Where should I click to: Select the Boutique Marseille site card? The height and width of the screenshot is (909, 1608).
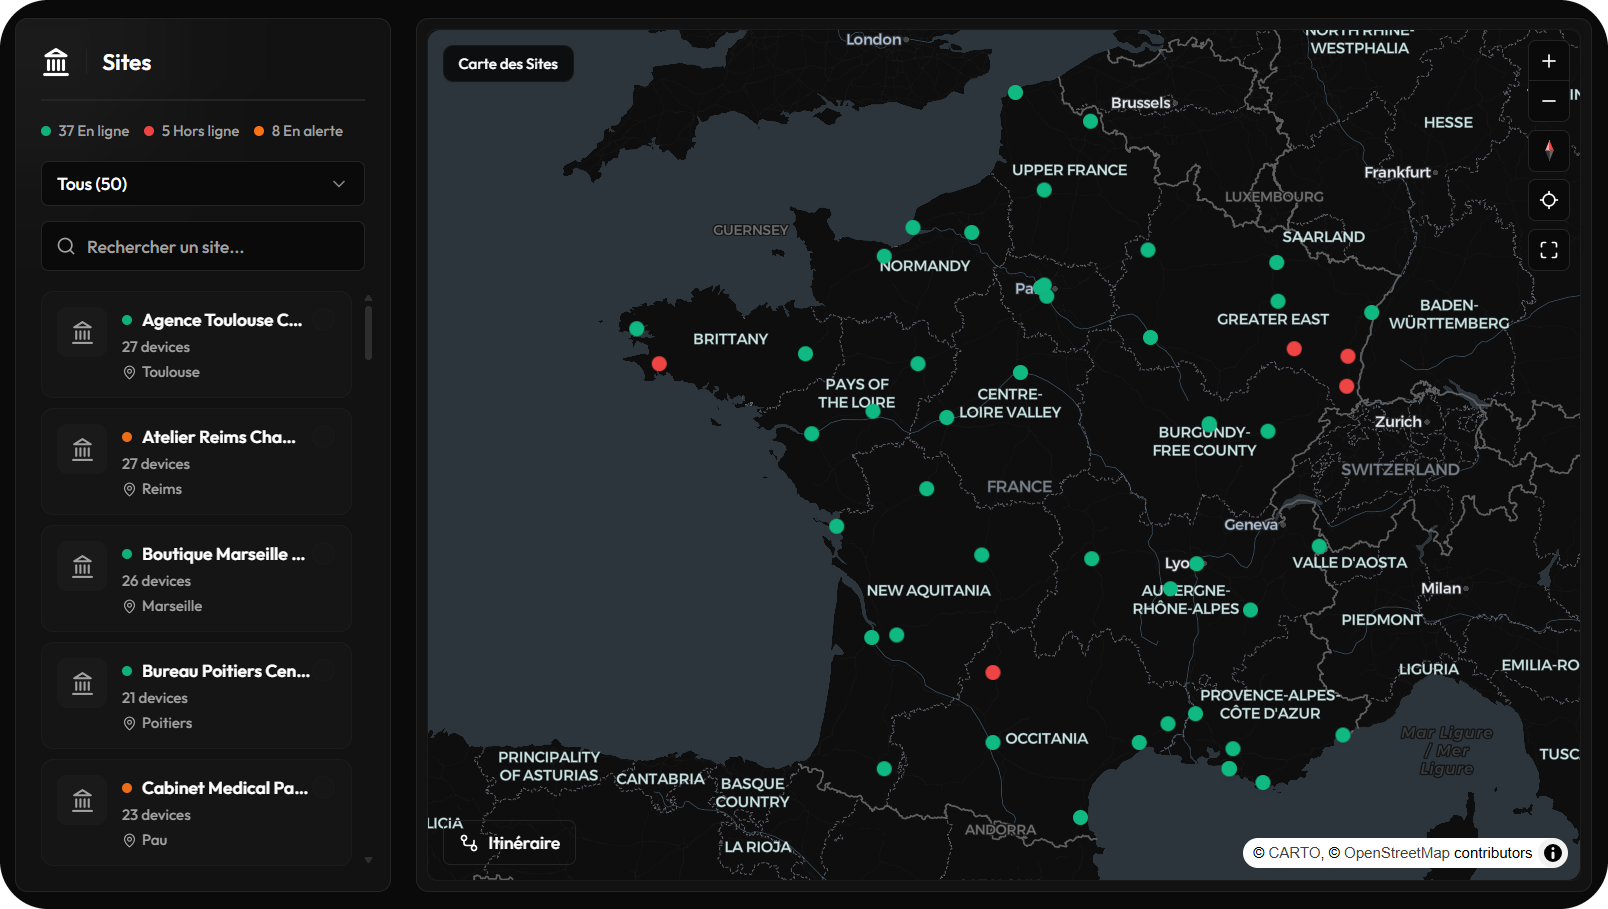coord(196,578)
